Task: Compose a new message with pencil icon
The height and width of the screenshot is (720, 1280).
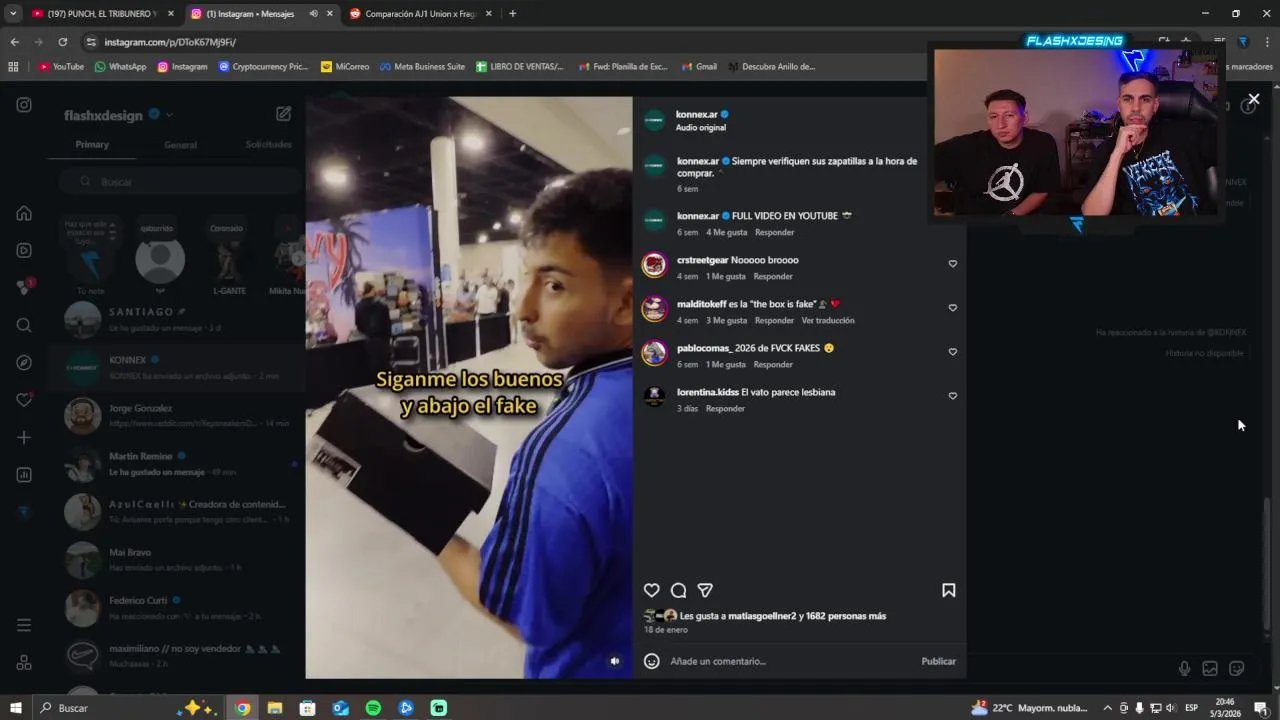Action: coord(283,114)
